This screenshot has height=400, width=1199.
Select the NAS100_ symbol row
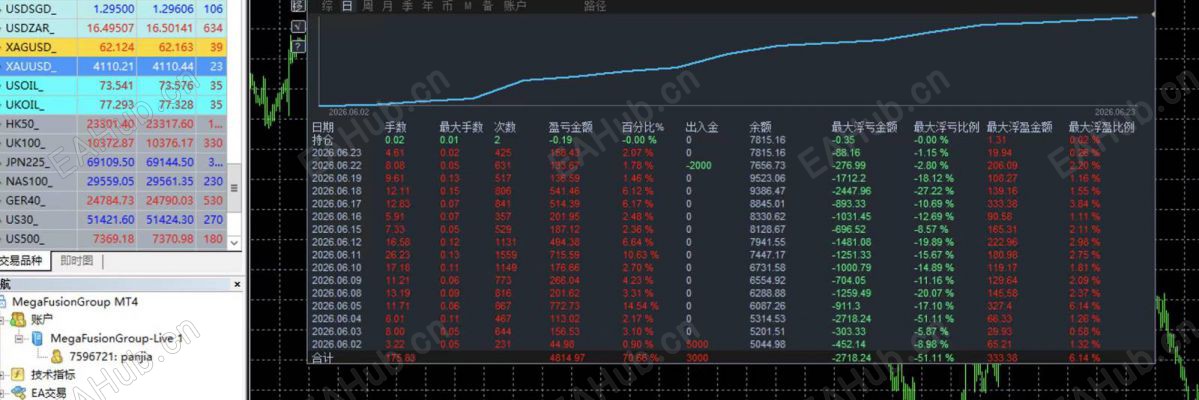[115, 181]
